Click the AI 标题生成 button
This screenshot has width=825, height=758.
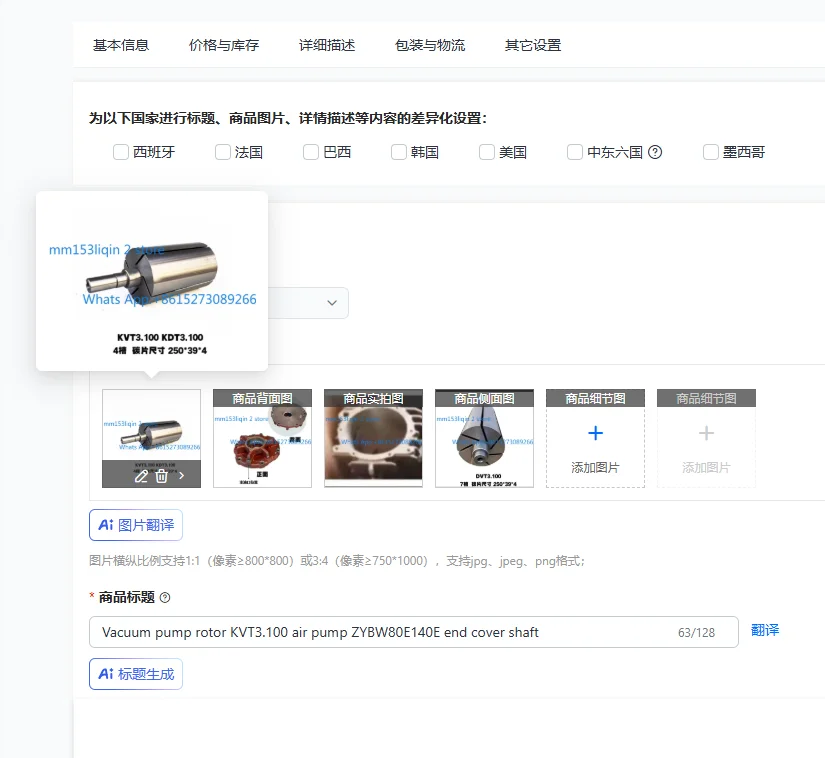pyautogui.click(x=136, y=674)
